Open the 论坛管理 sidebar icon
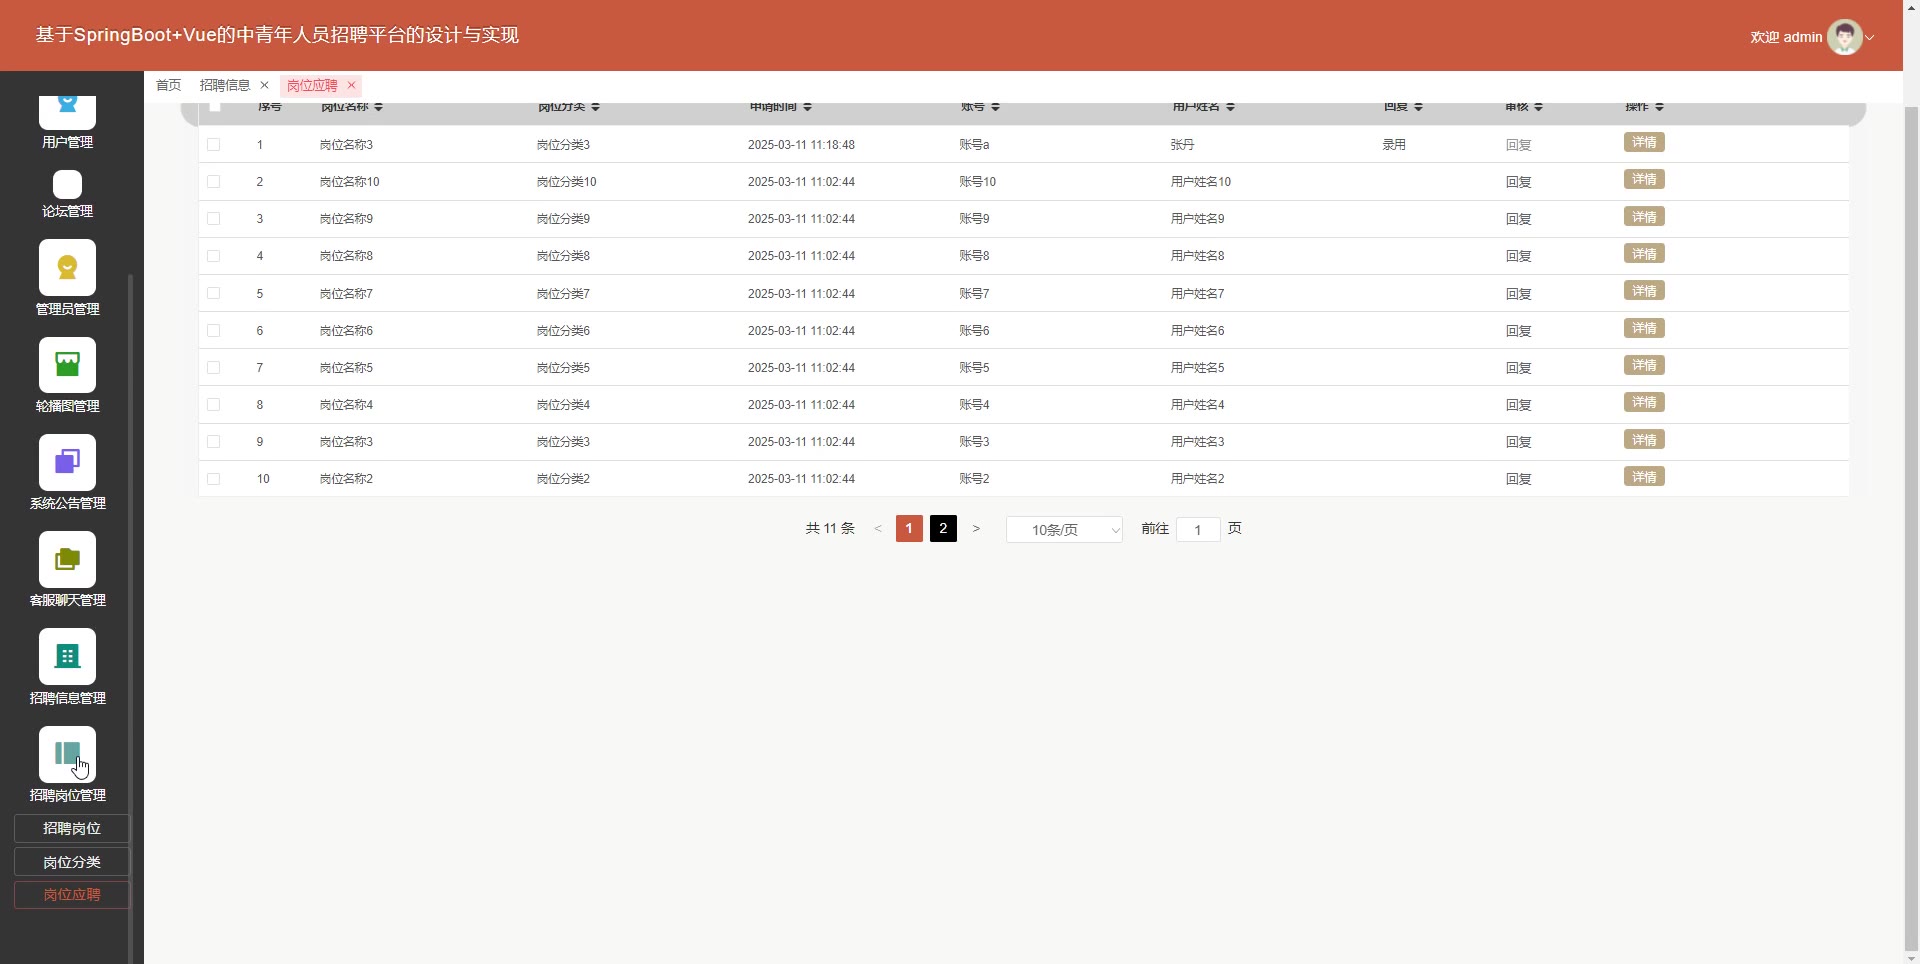1920x964 pixels. (x=67, y=185)
